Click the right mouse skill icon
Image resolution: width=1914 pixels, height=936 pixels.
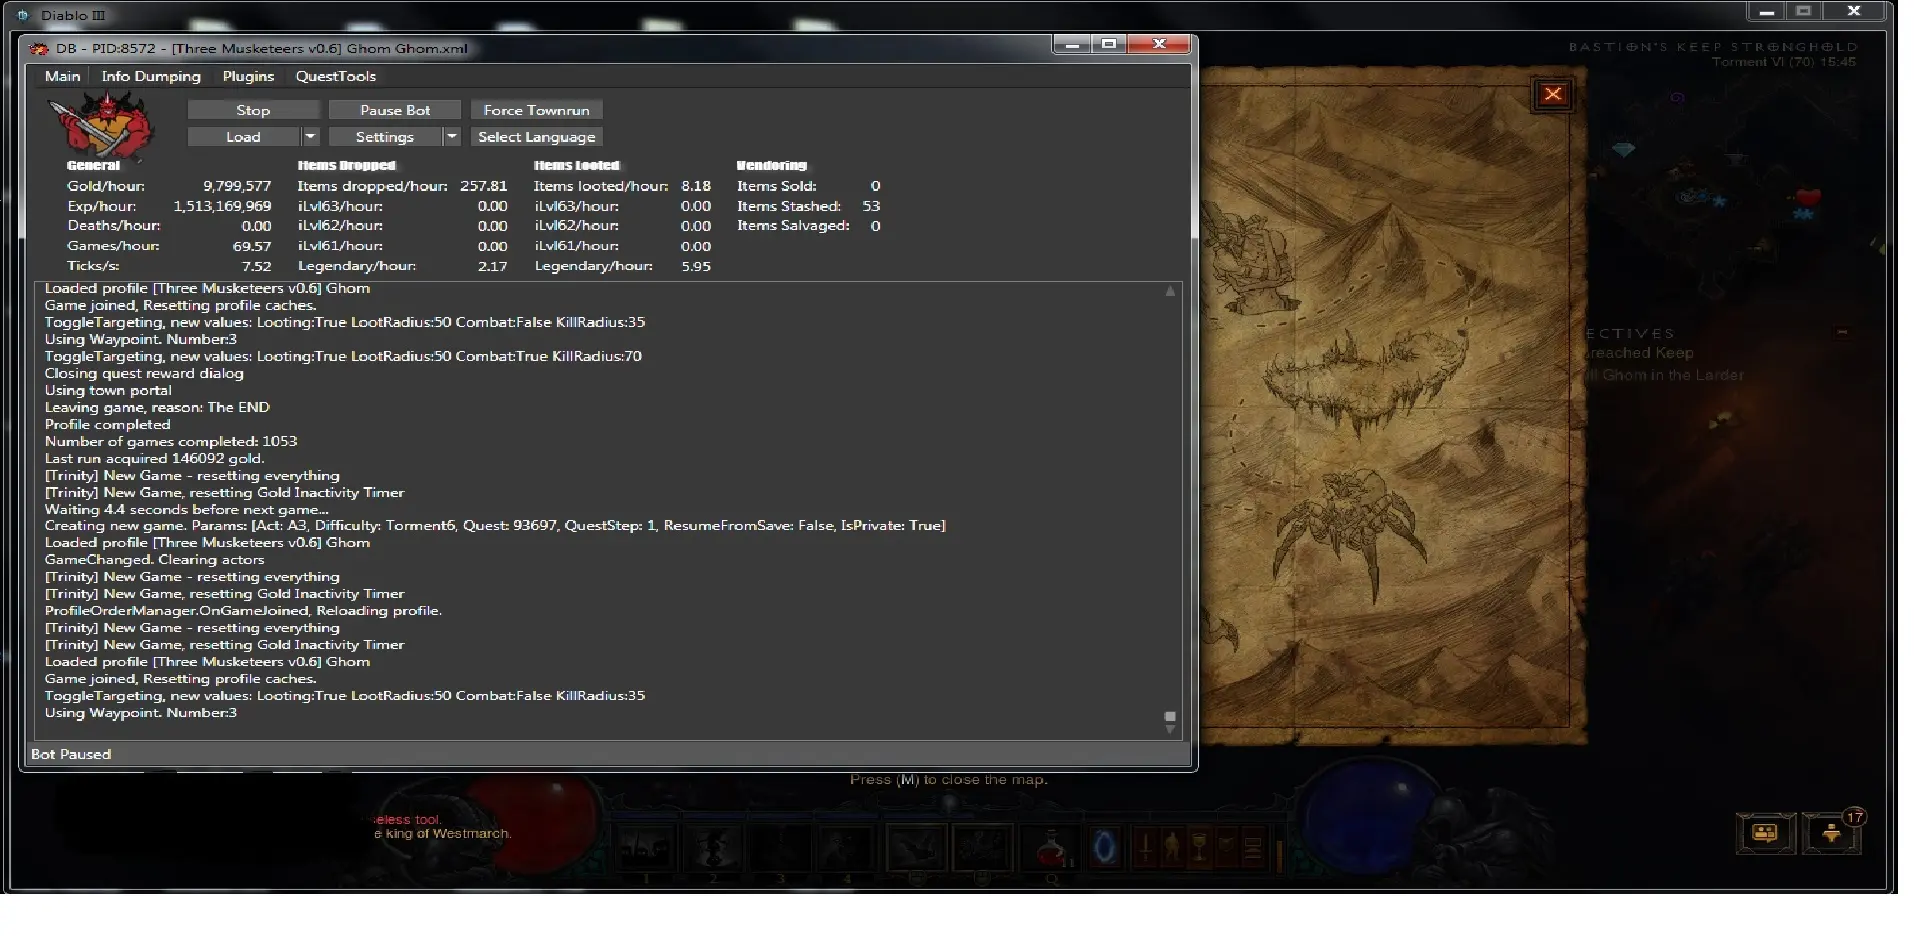coord(982,848)
